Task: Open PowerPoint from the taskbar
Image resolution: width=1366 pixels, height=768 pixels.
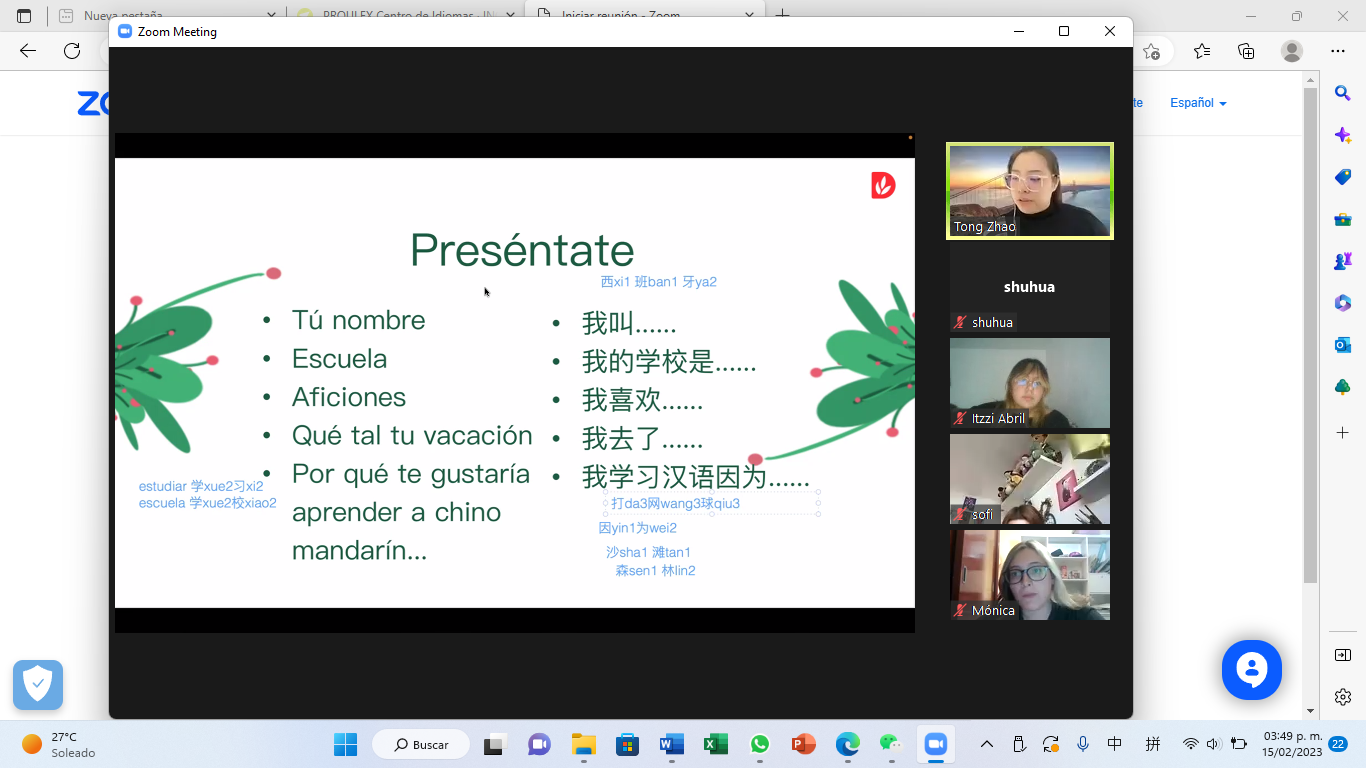Action: [x=803, y=744]
